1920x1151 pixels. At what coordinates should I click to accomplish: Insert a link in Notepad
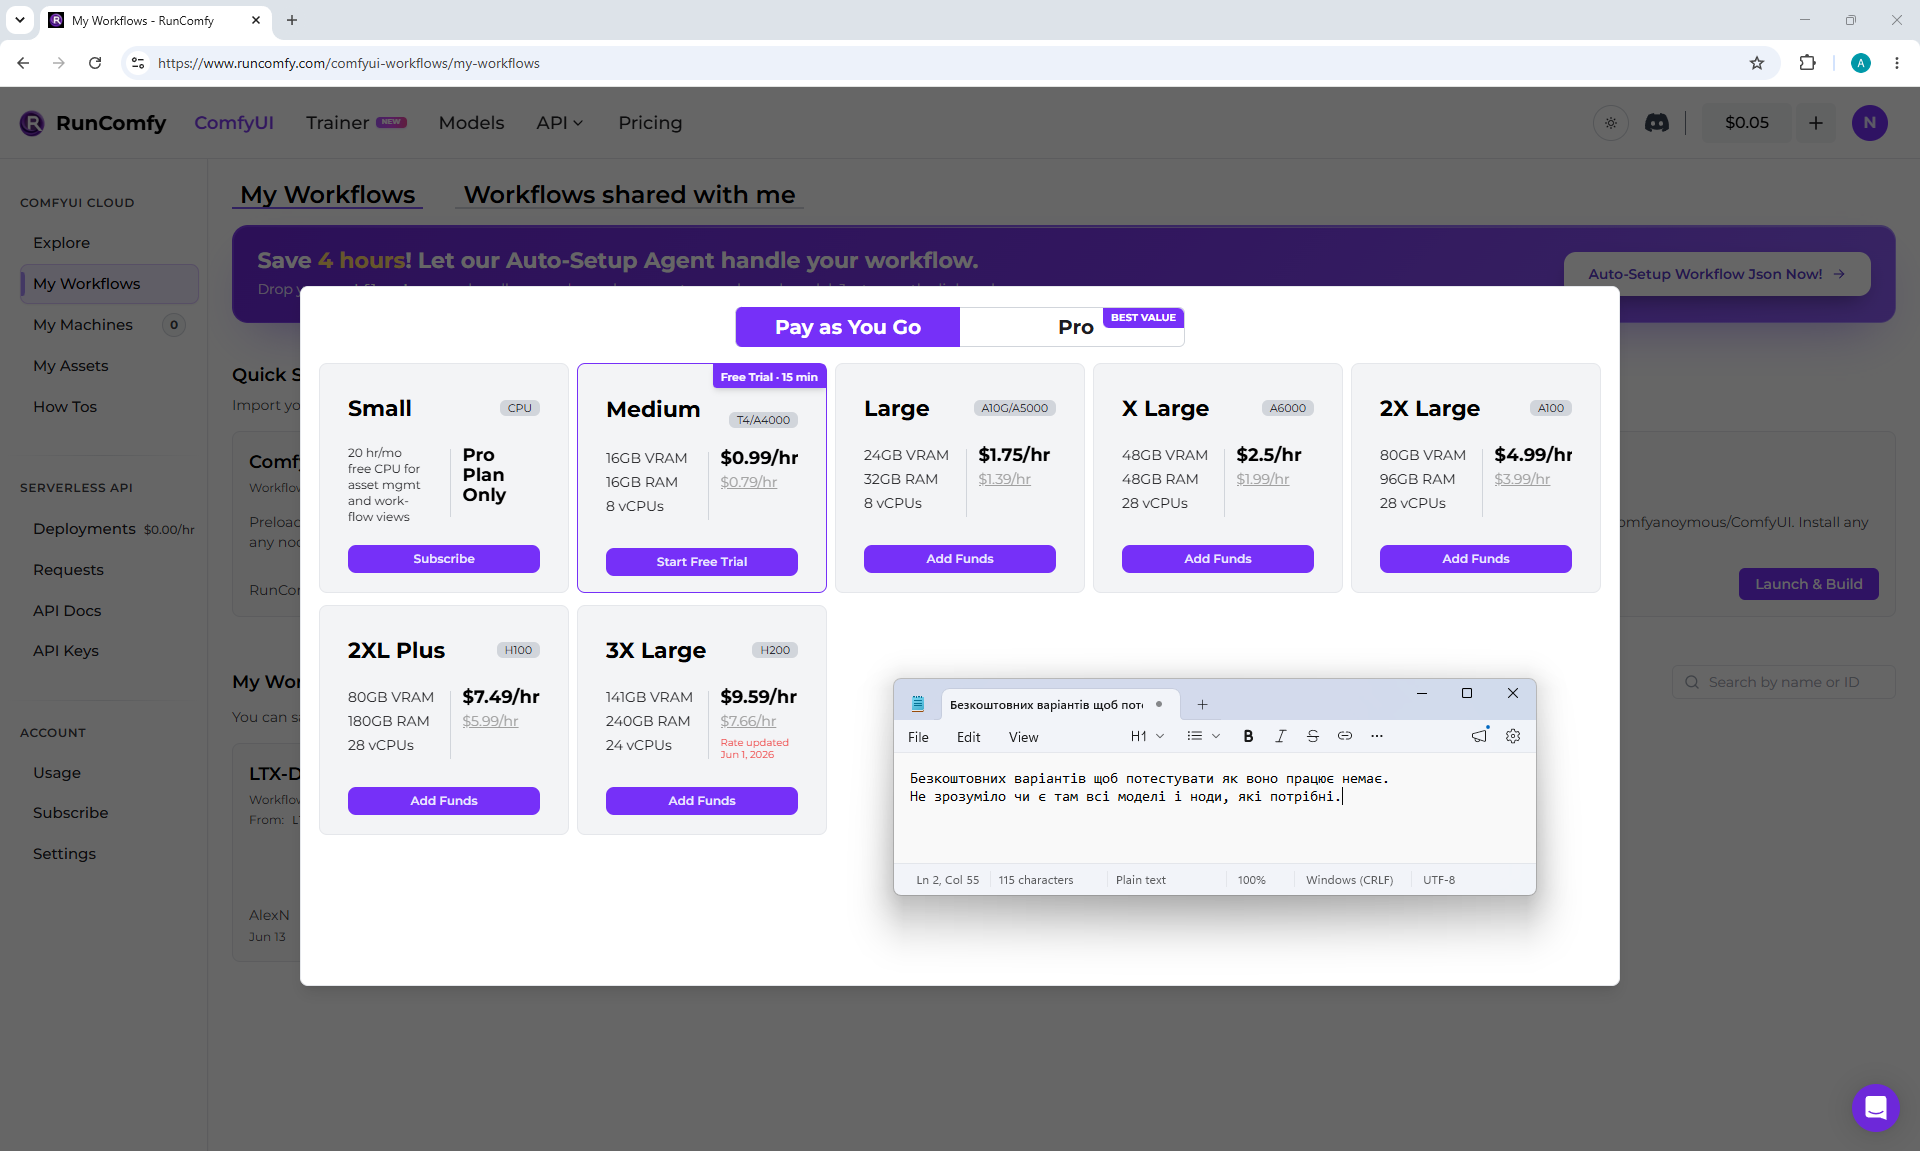1345,736
